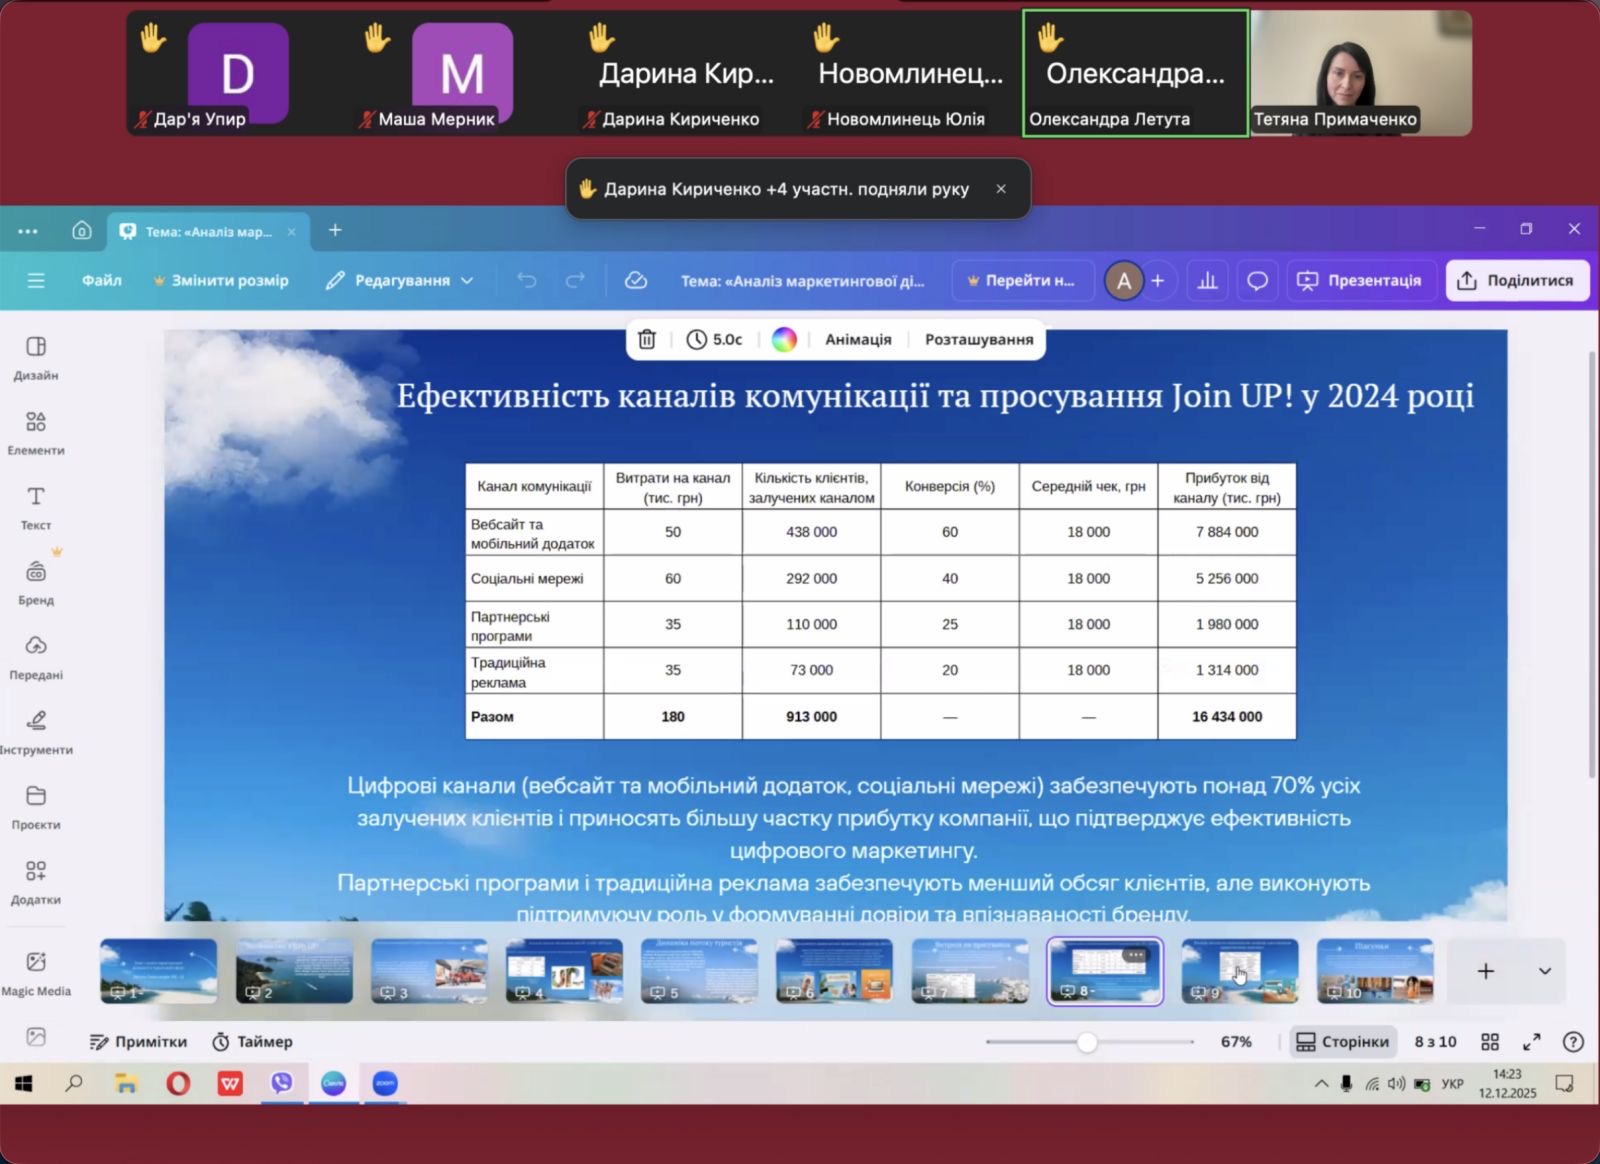The image size is (1600, 1164).
Task: Start the Presentation button
Action: pos(1361,281)
